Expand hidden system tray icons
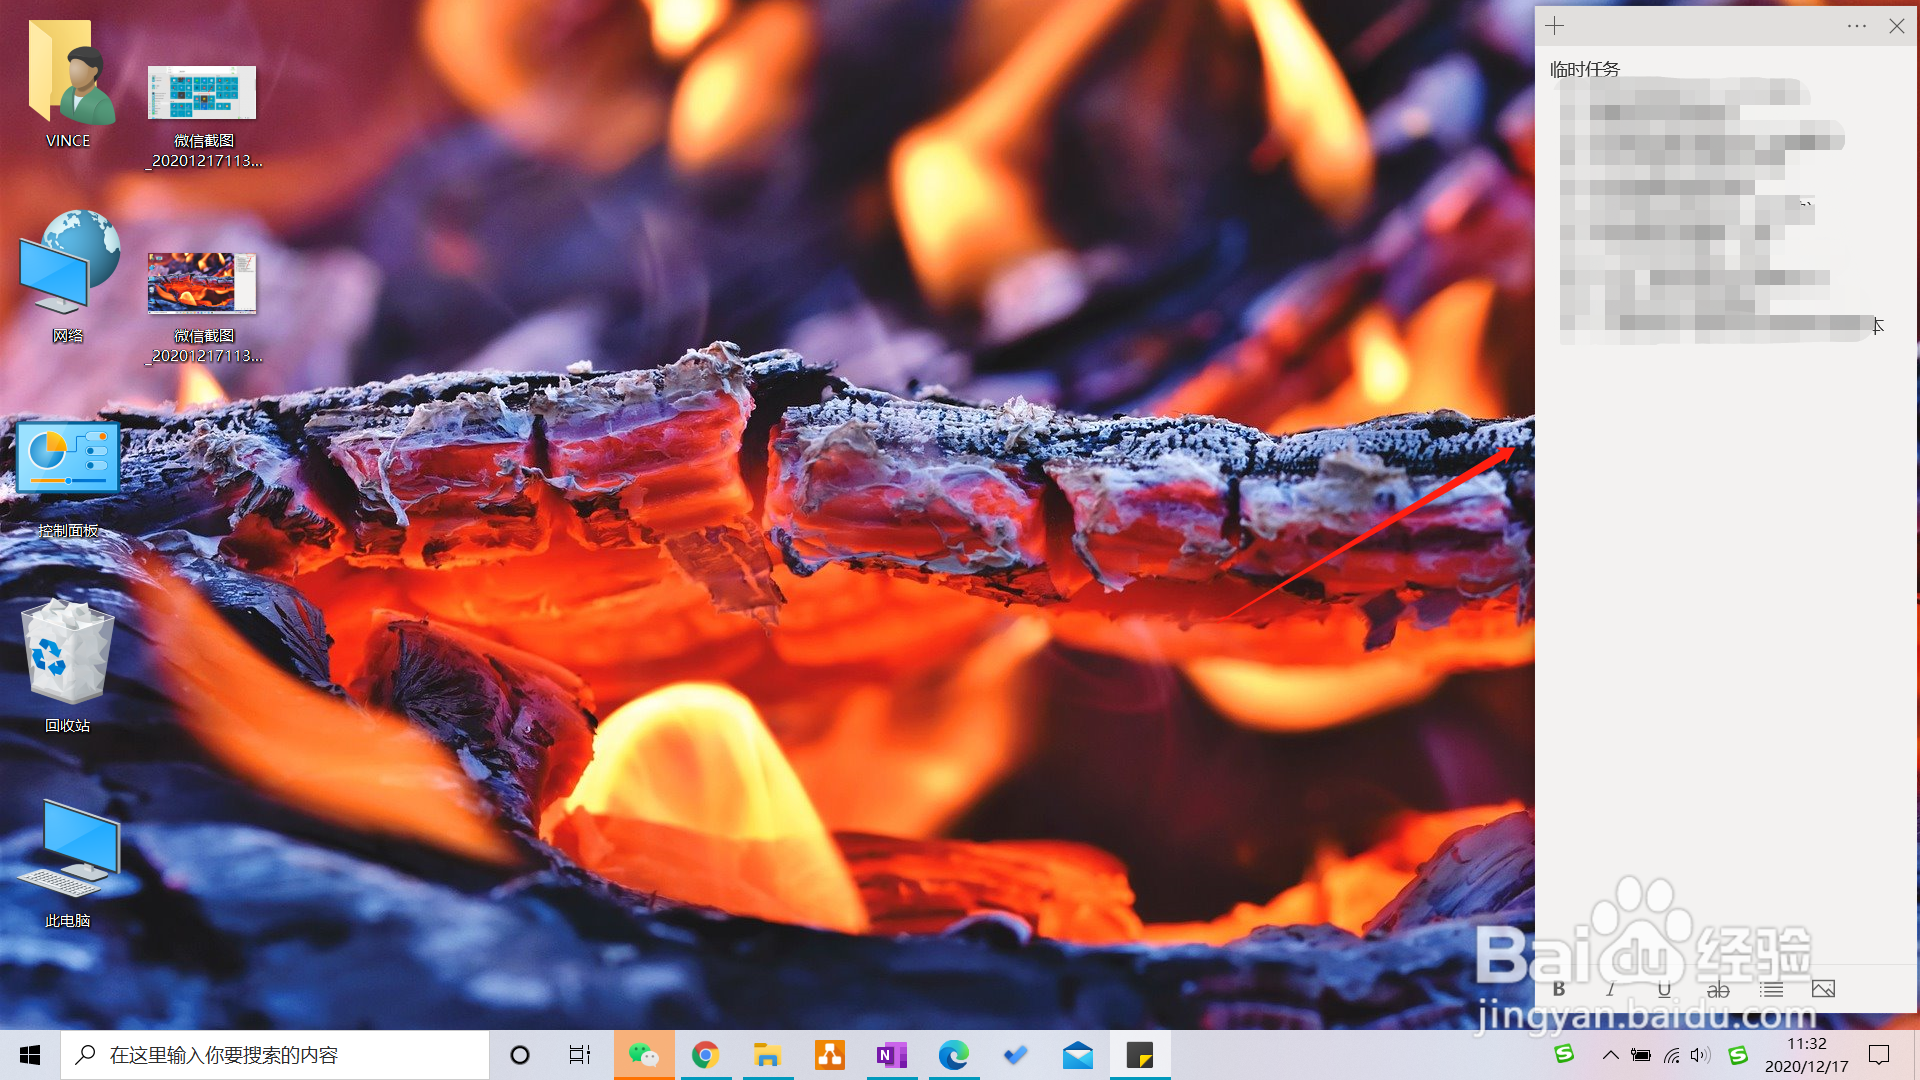The width and height of the screenshot is (1920, 1080). (x=1610, y=1055)
